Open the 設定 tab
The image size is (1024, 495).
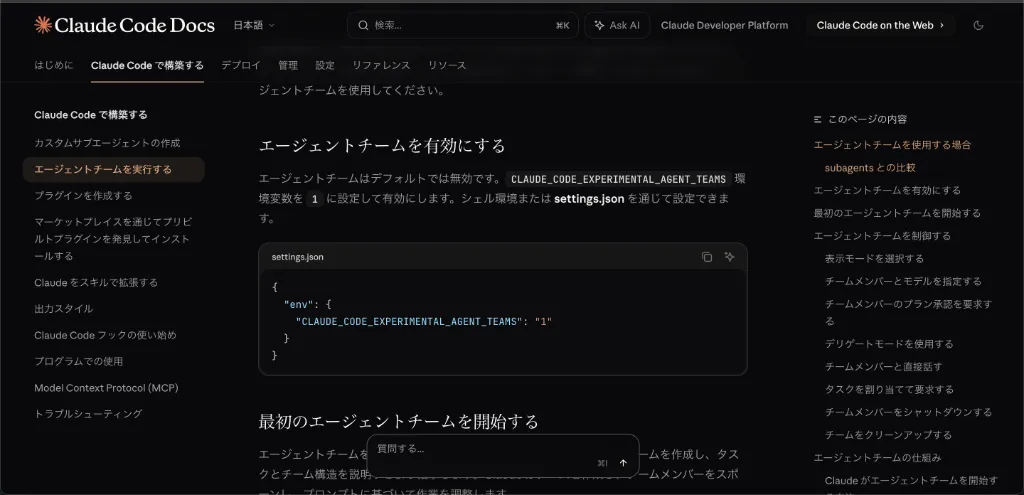click(x=325, y=65)
